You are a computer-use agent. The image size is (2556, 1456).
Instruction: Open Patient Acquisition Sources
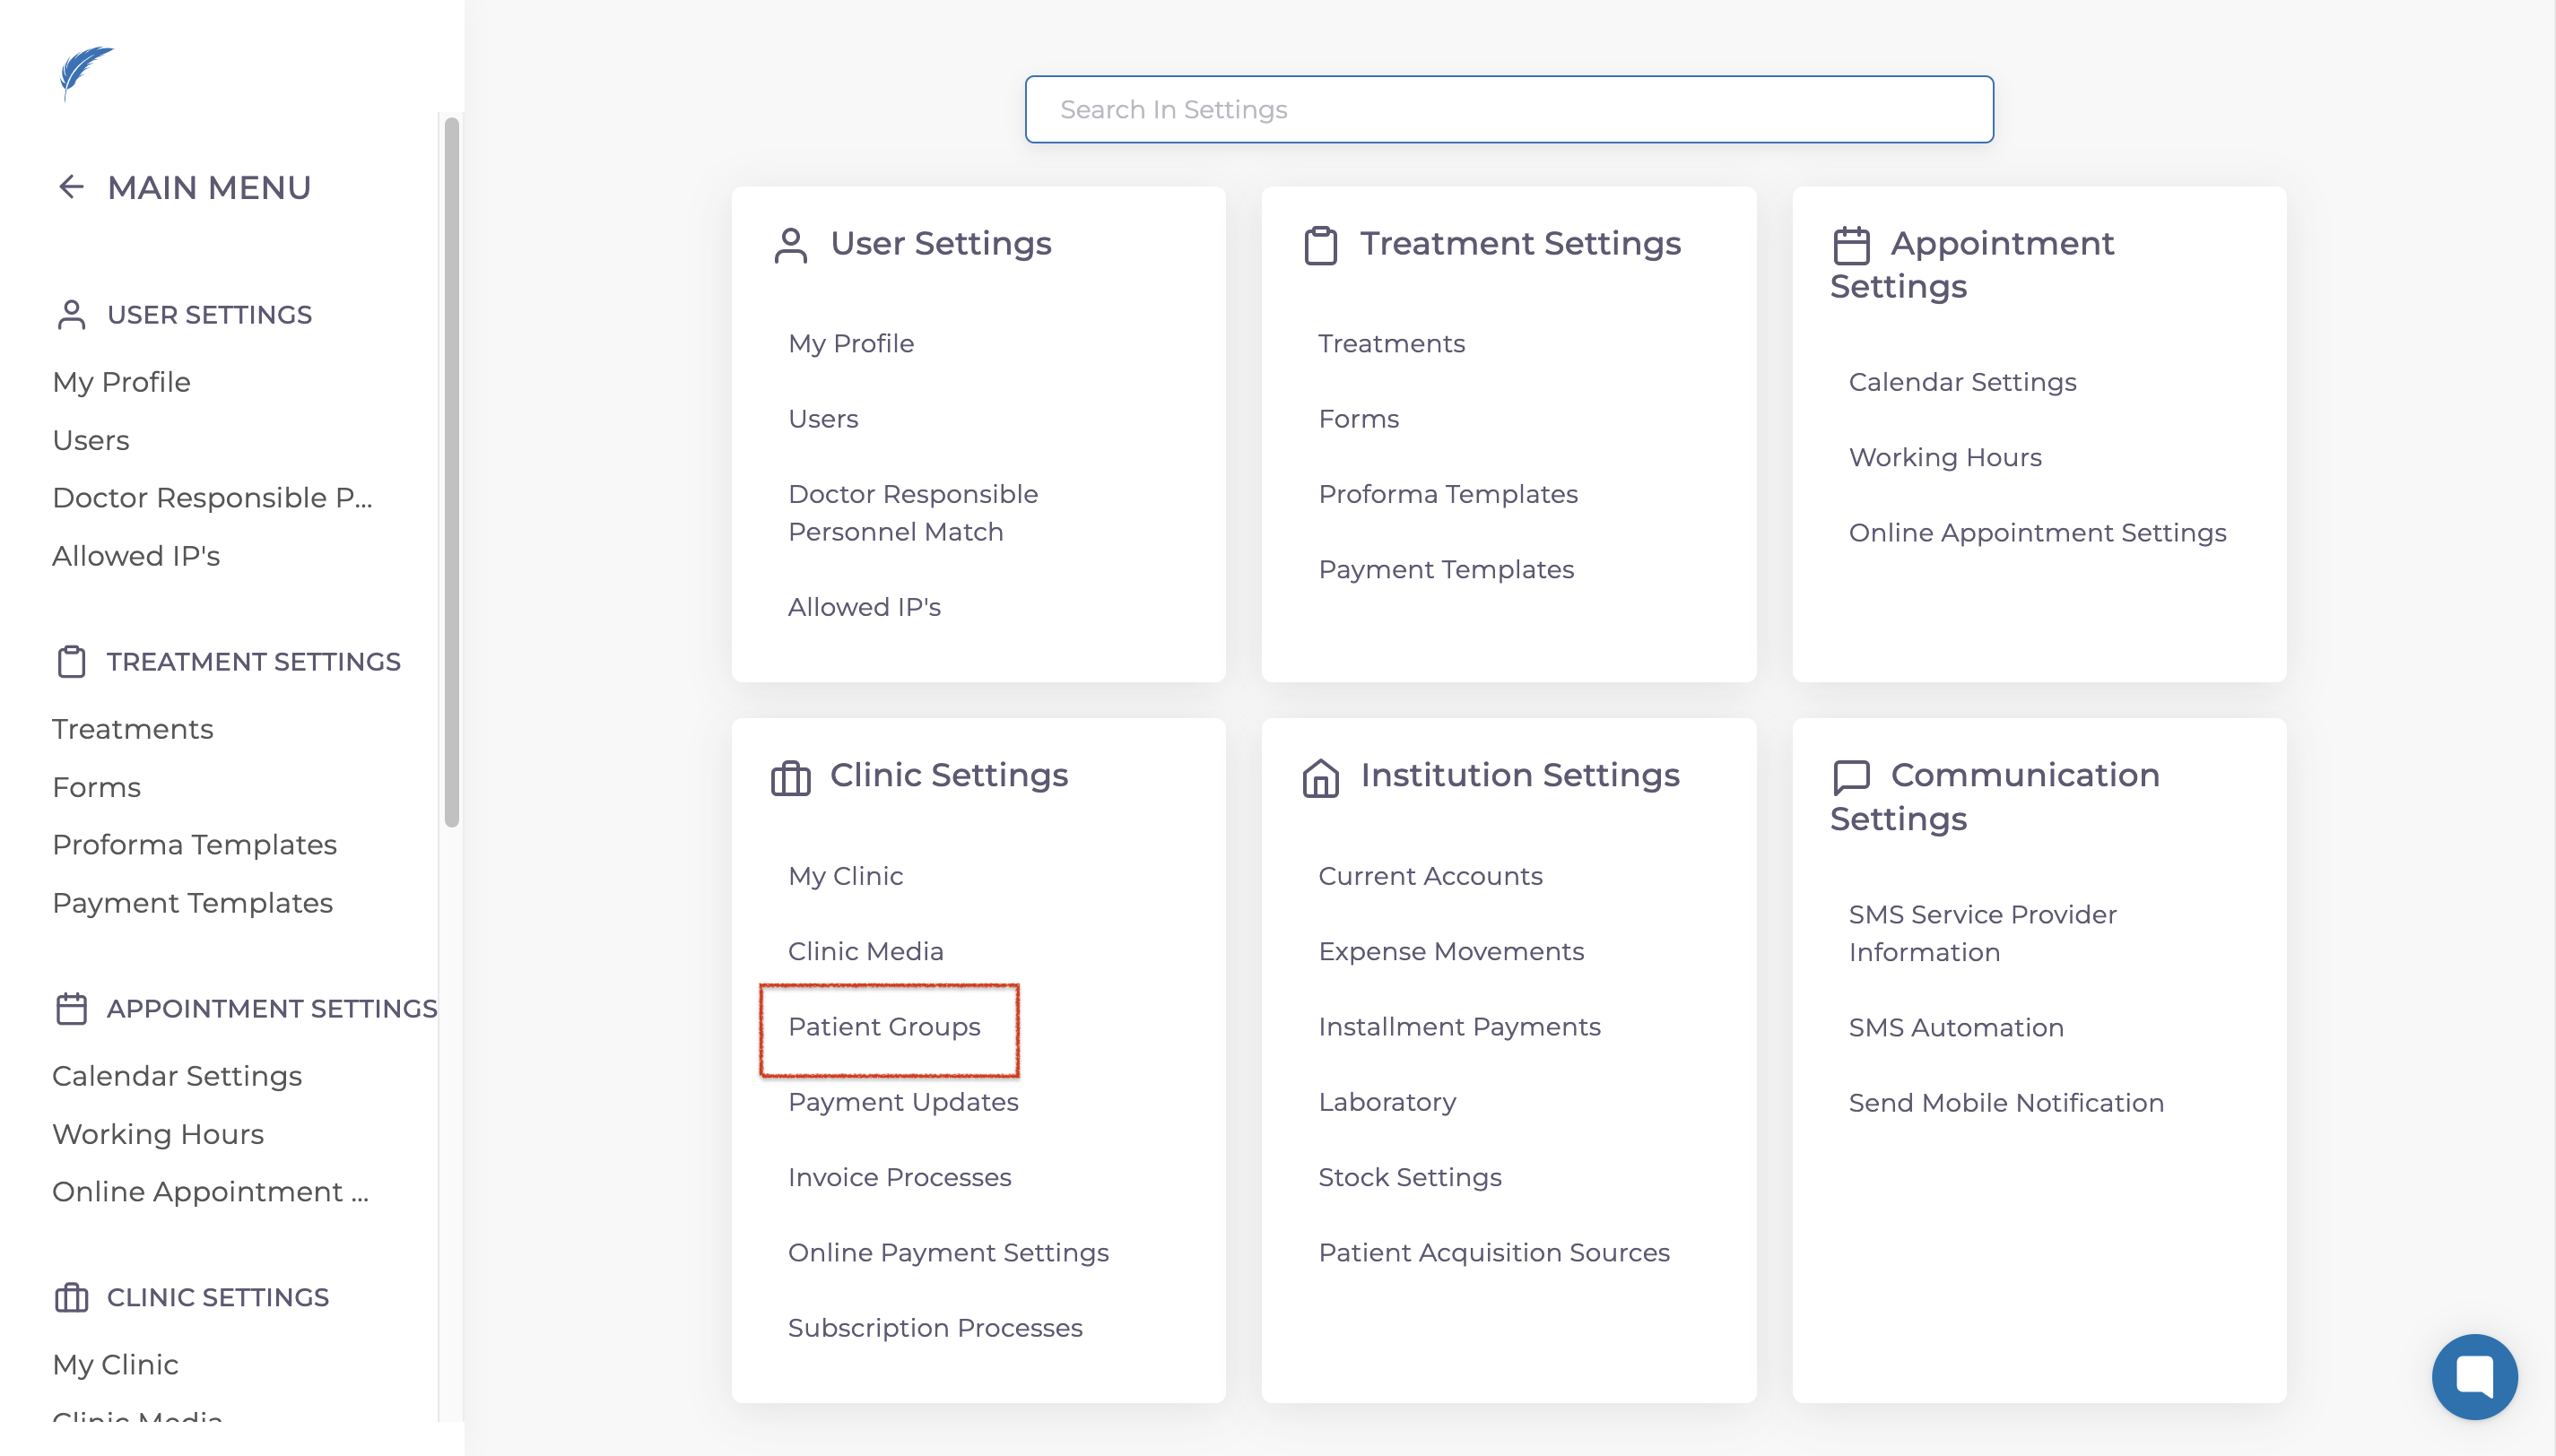1493,1253
